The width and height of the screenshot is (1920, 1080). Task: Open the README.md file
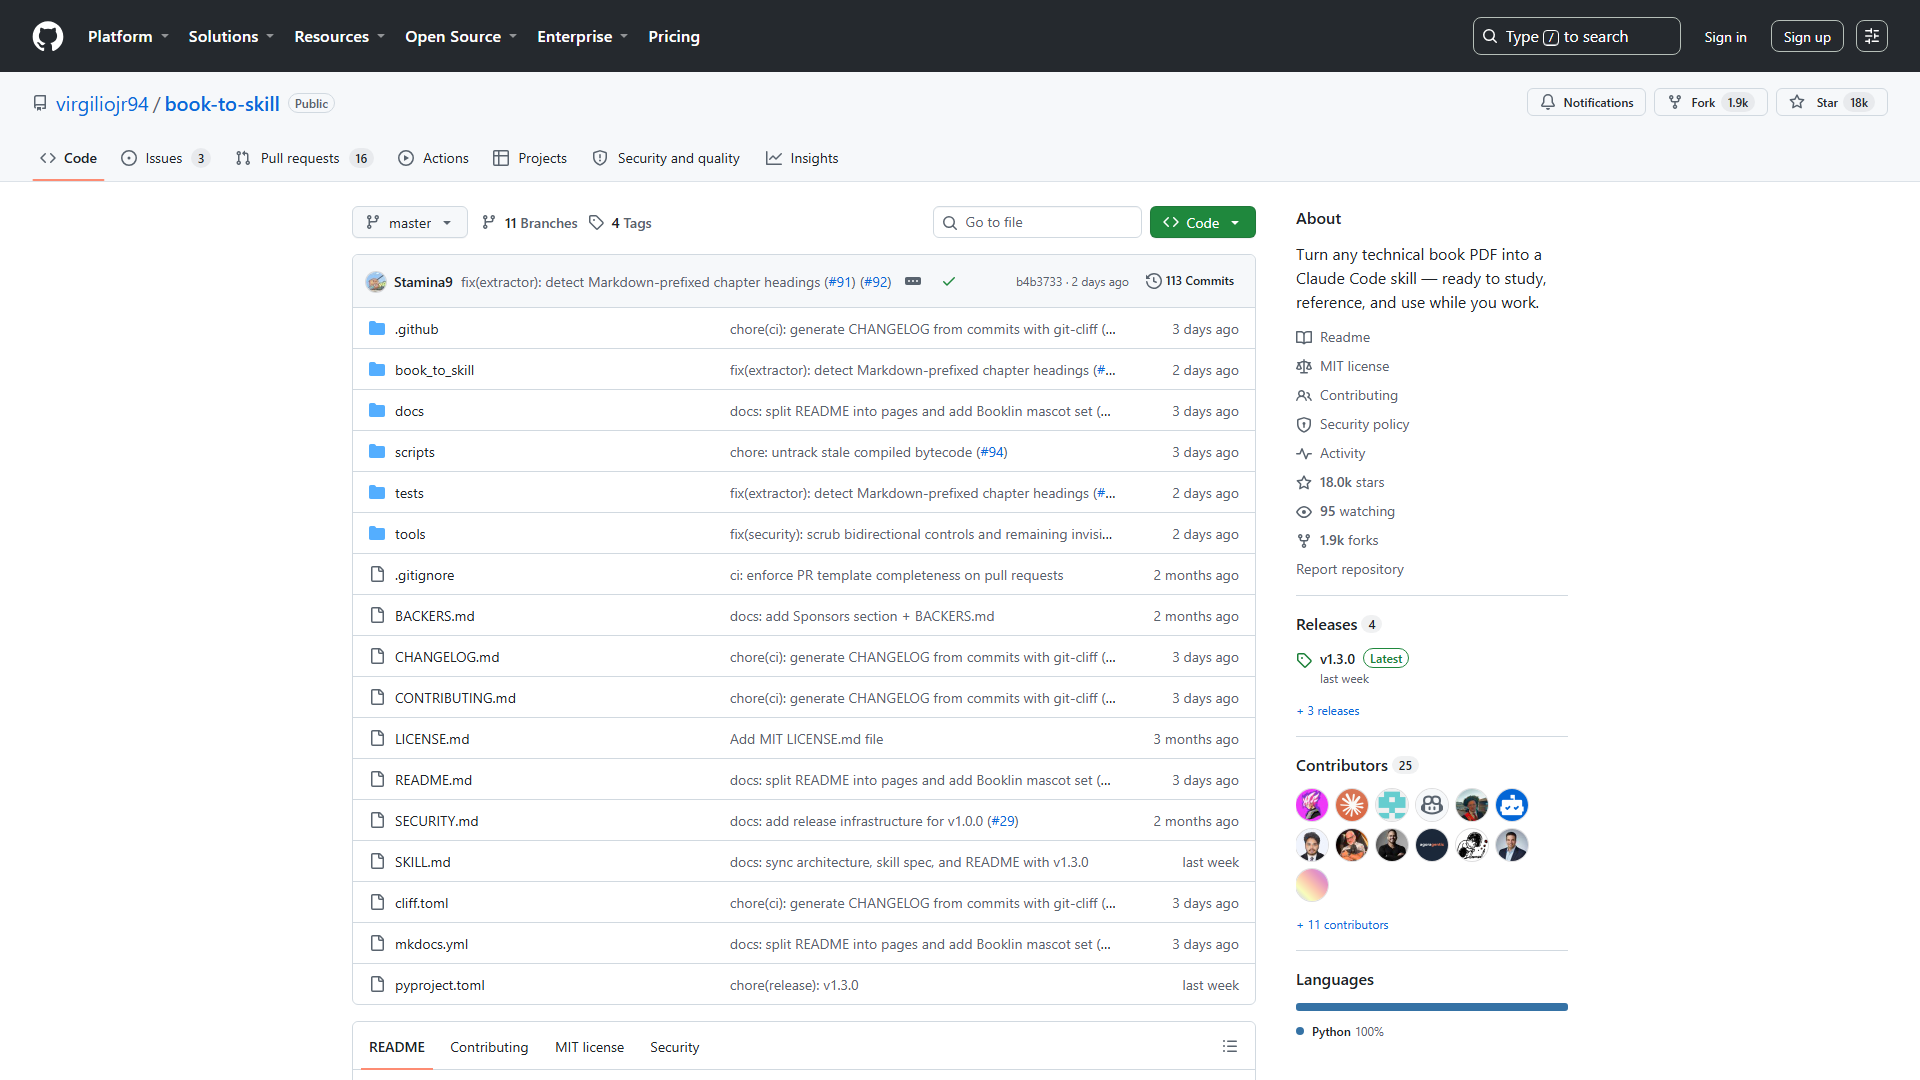coord(433,780)
